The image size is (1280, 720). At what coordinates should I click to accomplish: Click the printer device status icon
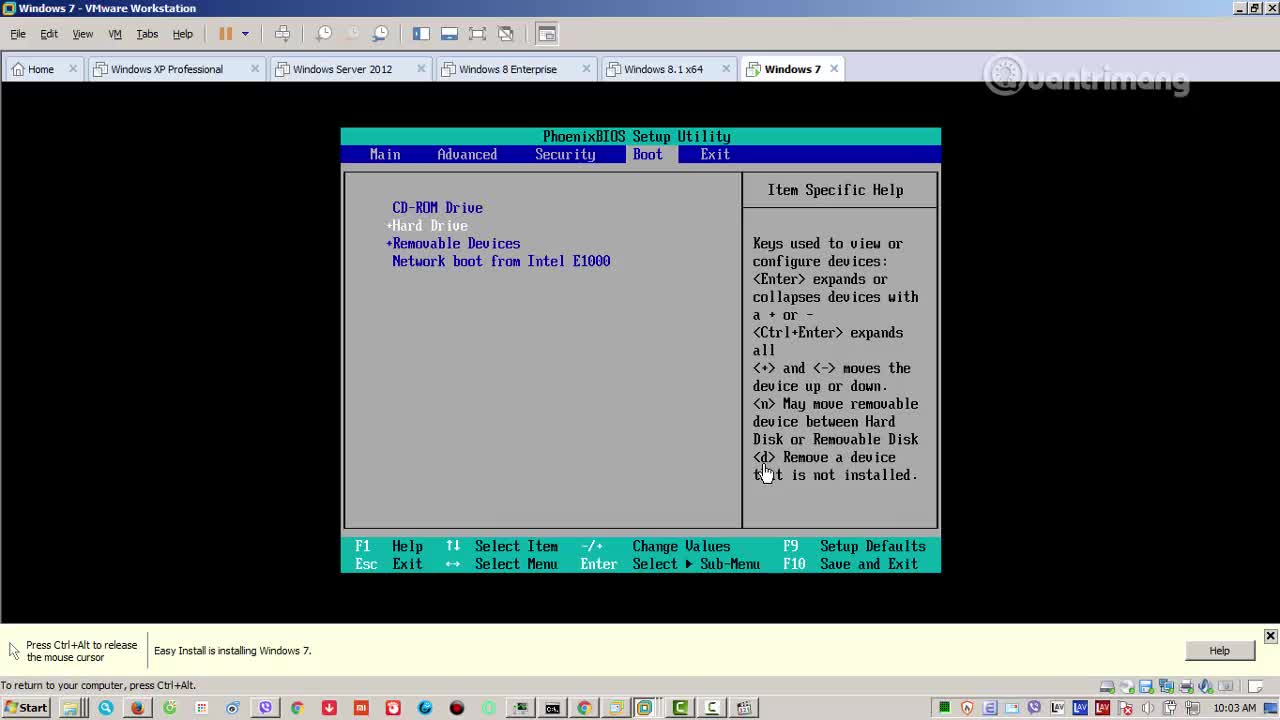point(1187,687)
